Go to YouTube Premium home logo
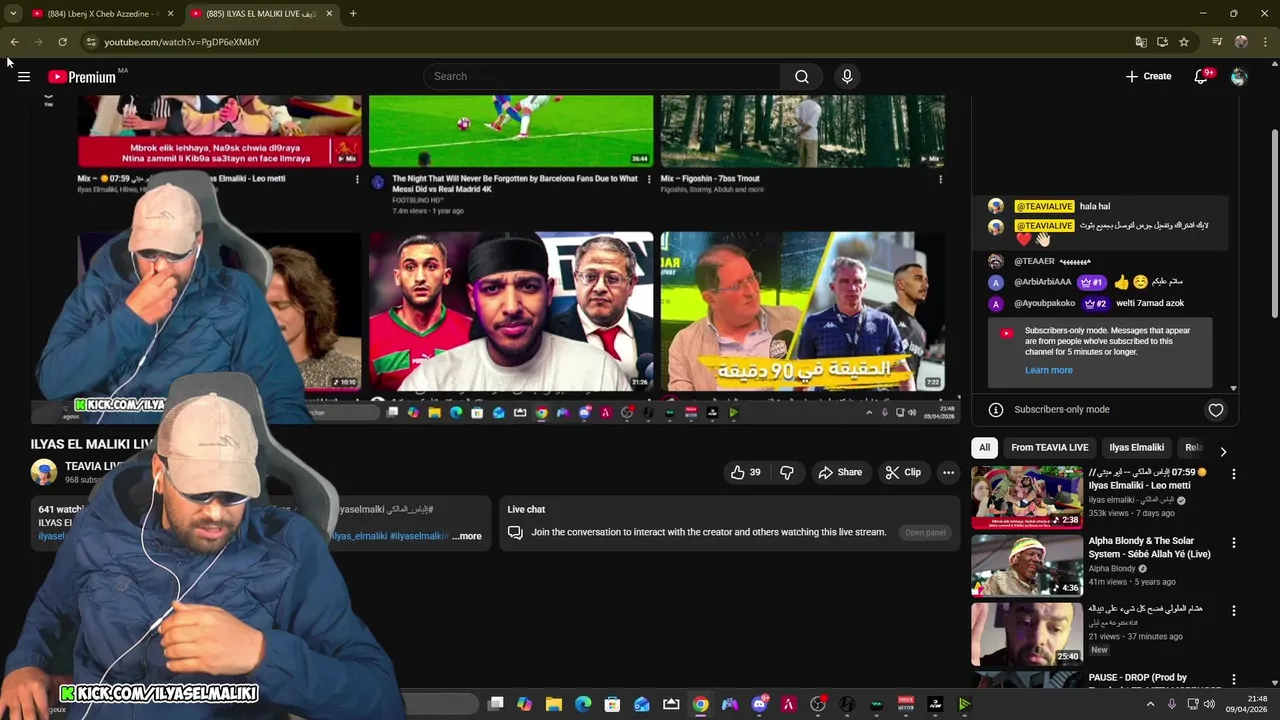The image size is (1280, 720). (x=82, y=77)
